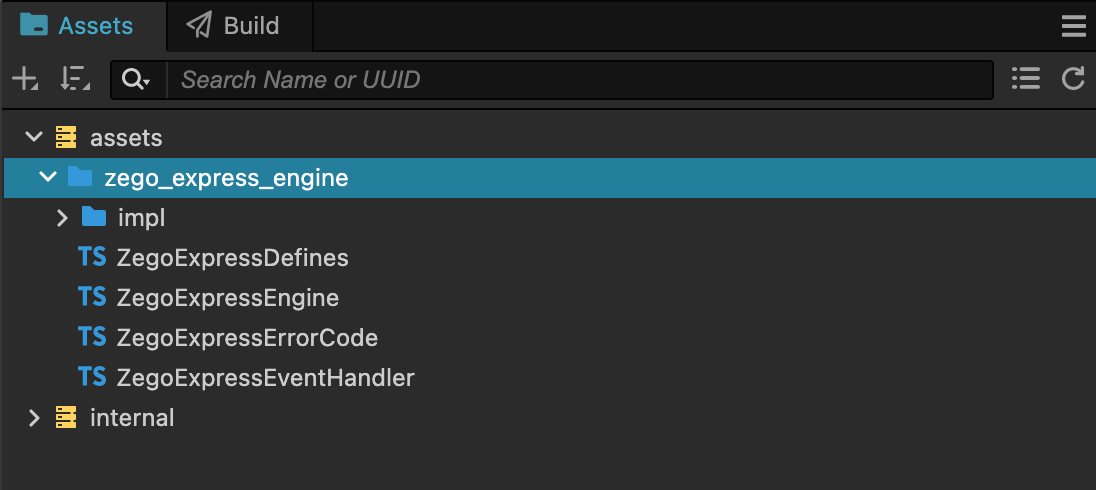The width and height of the screenshot is (1096, 490).
Task: Open the panel hamburger menu
Action: click(x=1074, y=27)
